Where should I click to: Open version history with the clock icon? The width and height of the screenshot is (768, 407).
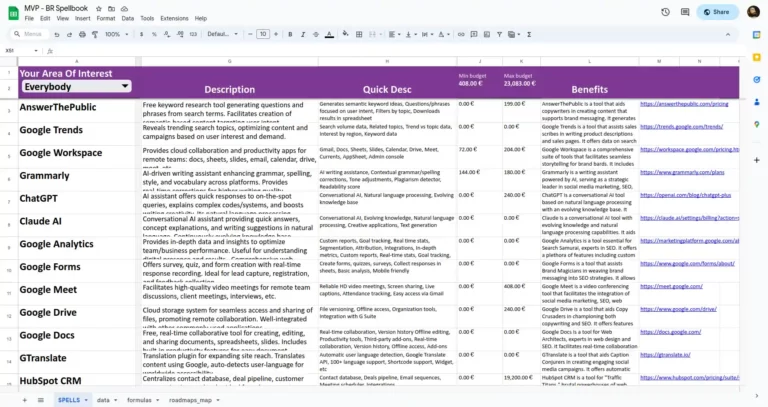665,12
